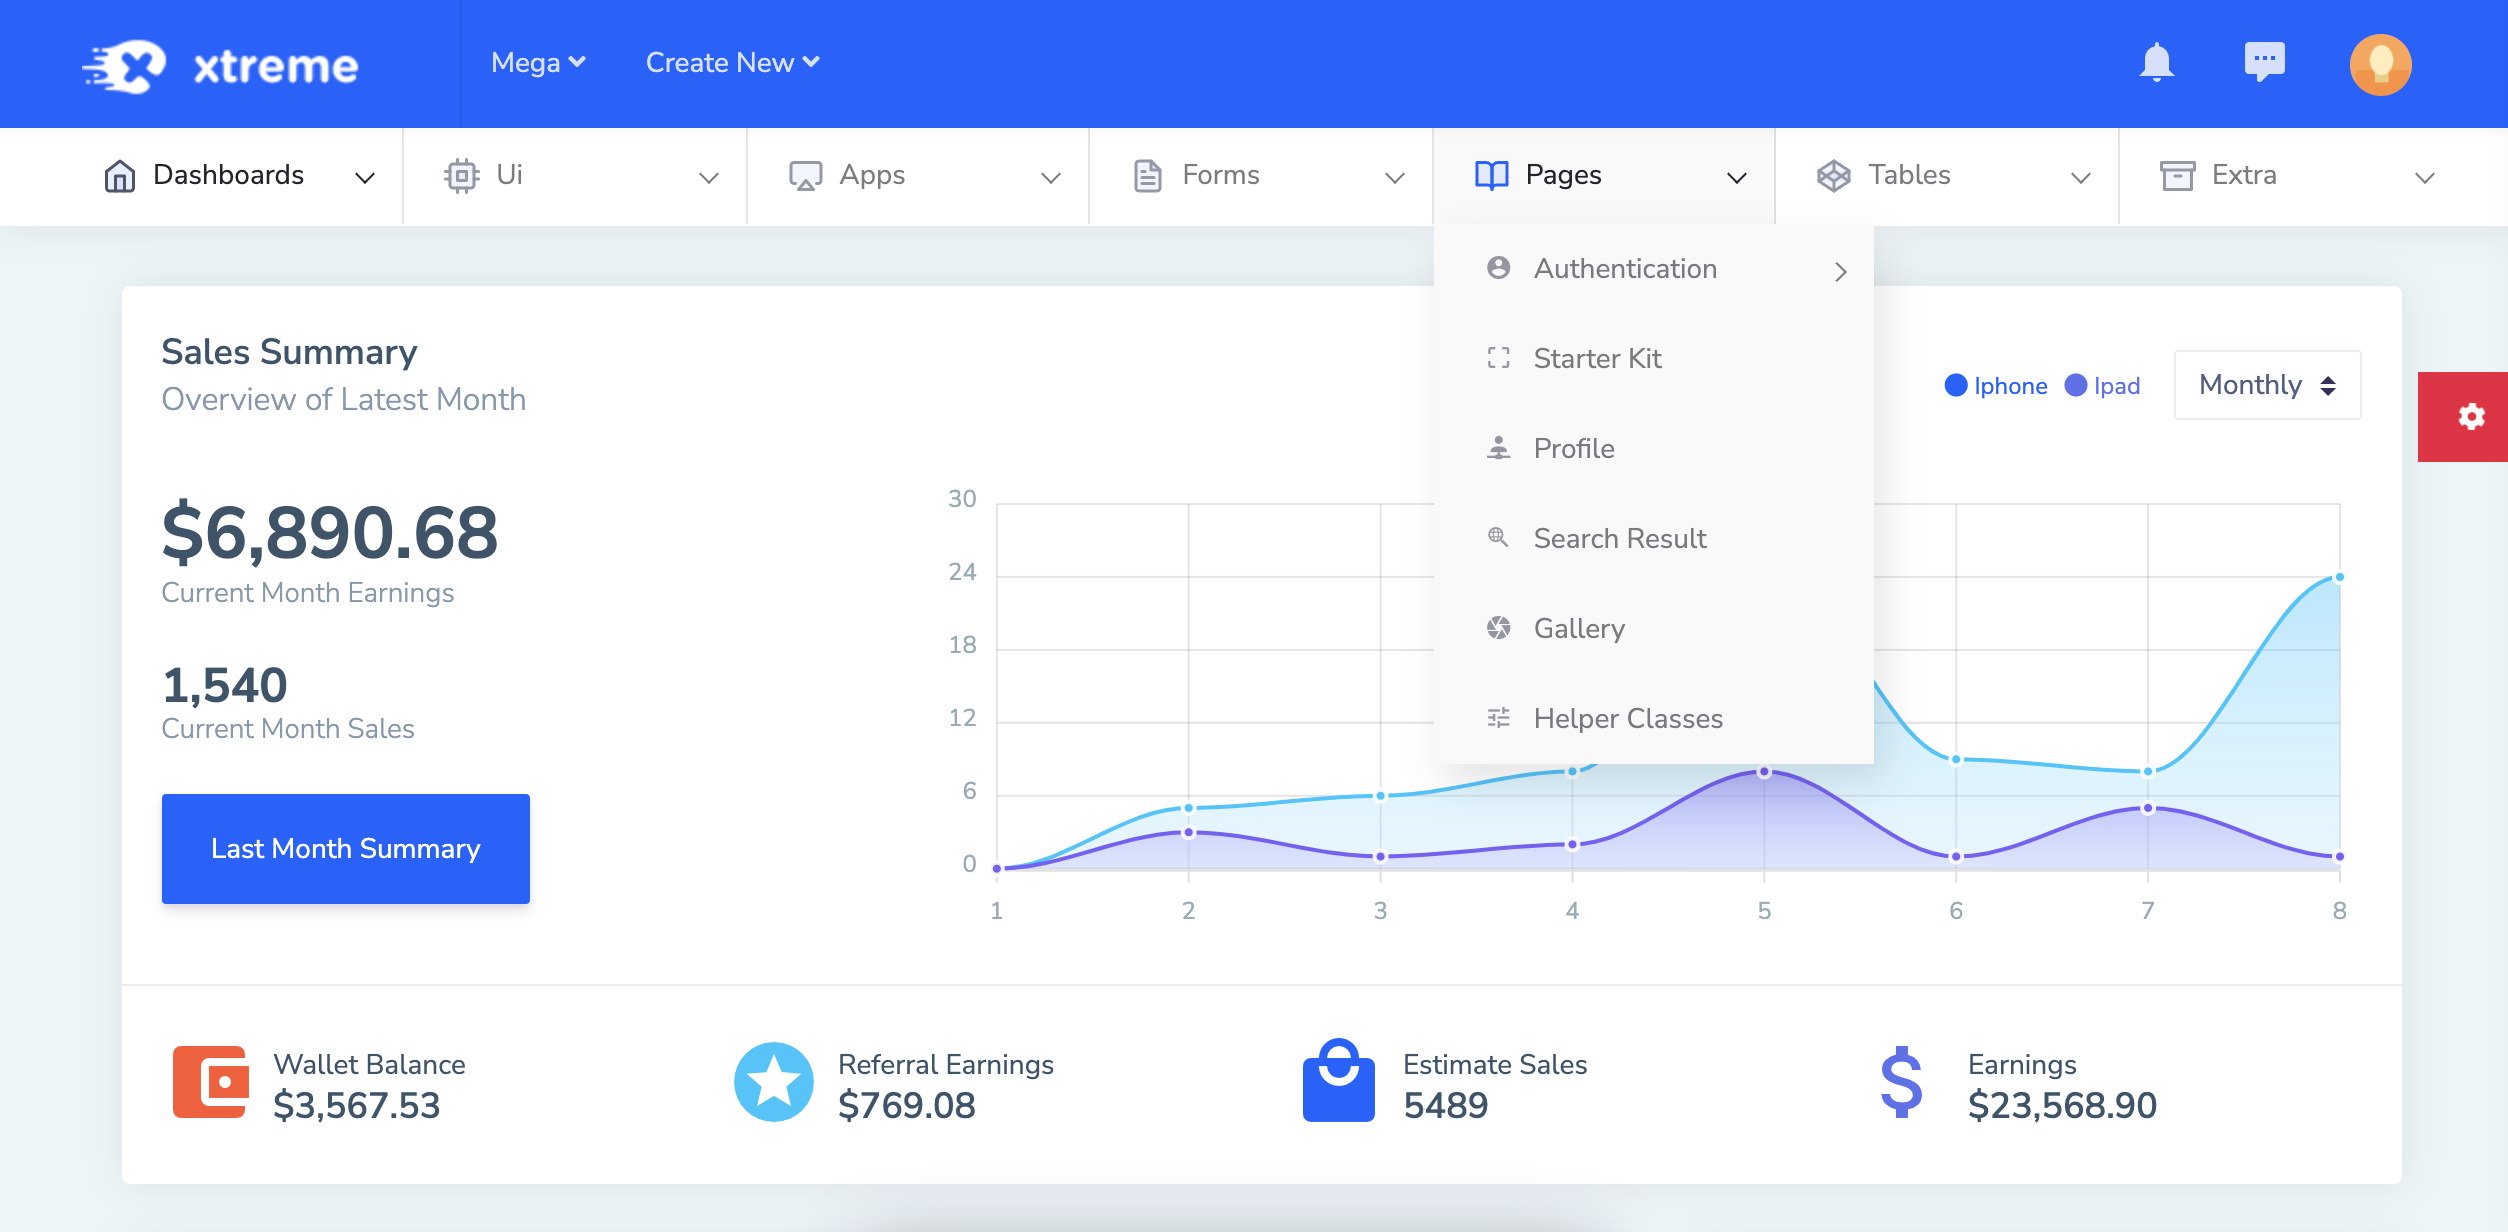Open the red settings gear panel

(2471, 417)
